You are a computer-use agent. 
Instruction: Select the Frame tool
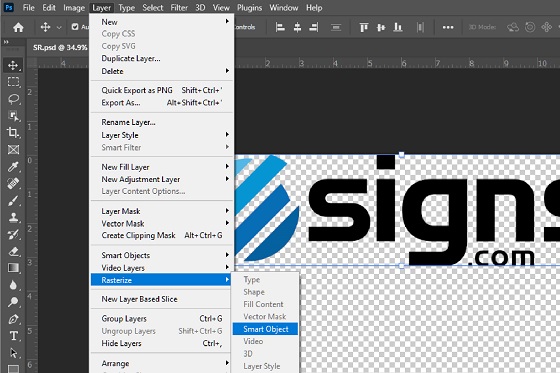pyautogui.click(x=13, y=149)
